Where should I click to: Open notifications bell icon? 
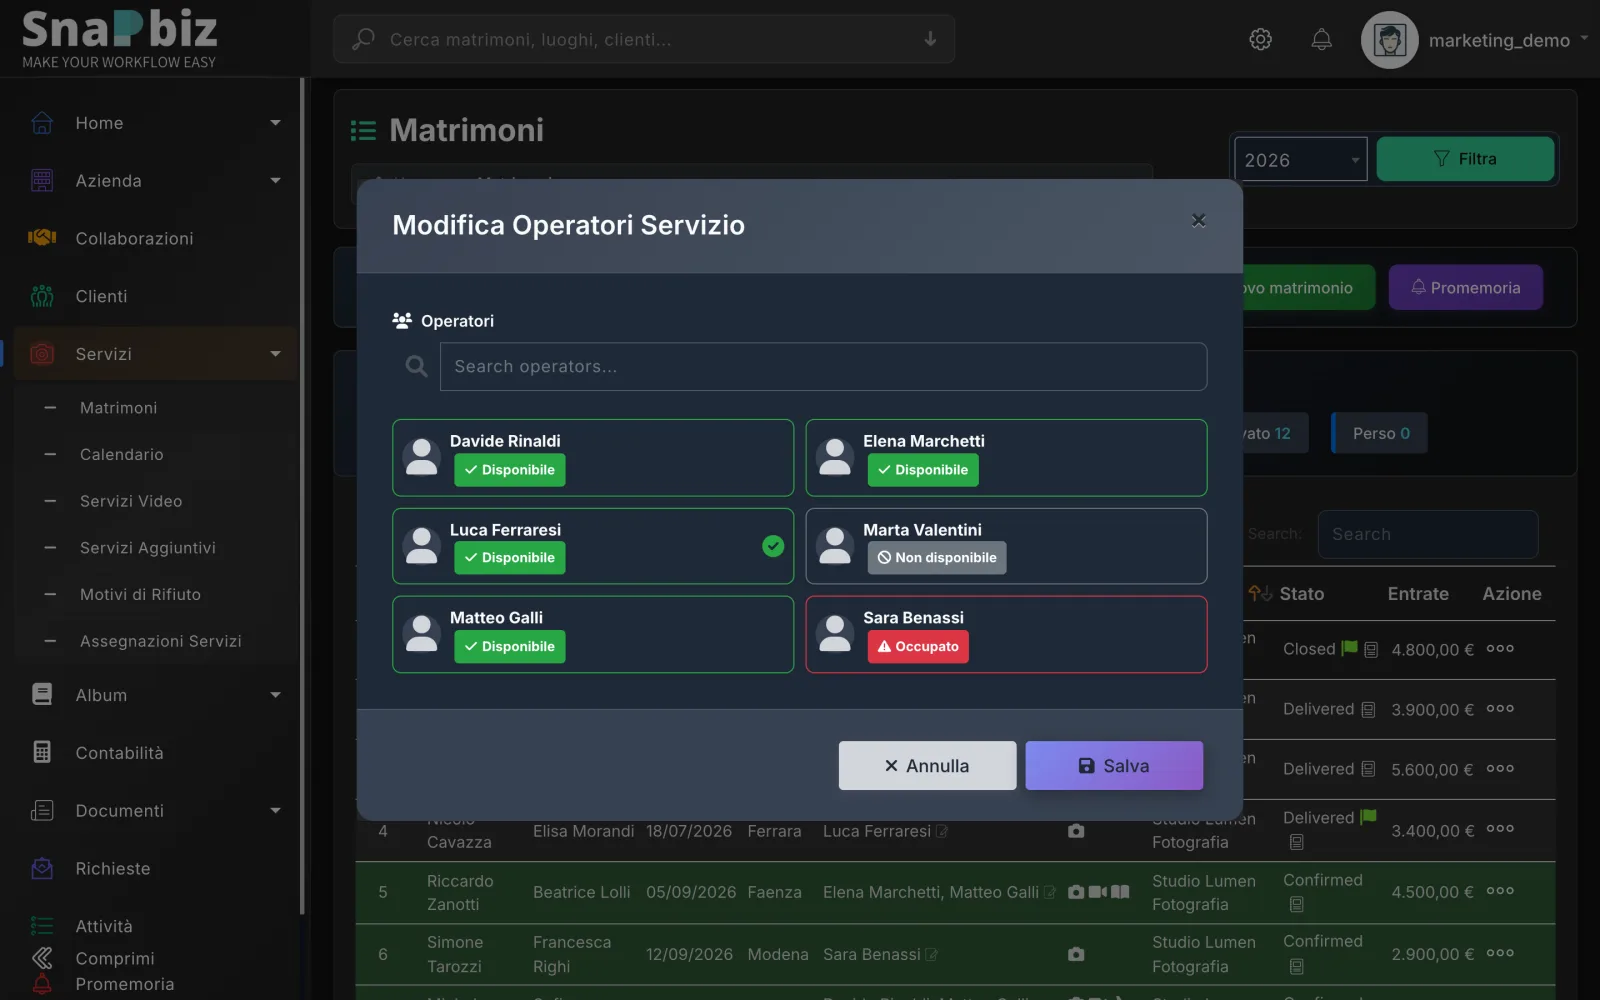coord(1321,39)
